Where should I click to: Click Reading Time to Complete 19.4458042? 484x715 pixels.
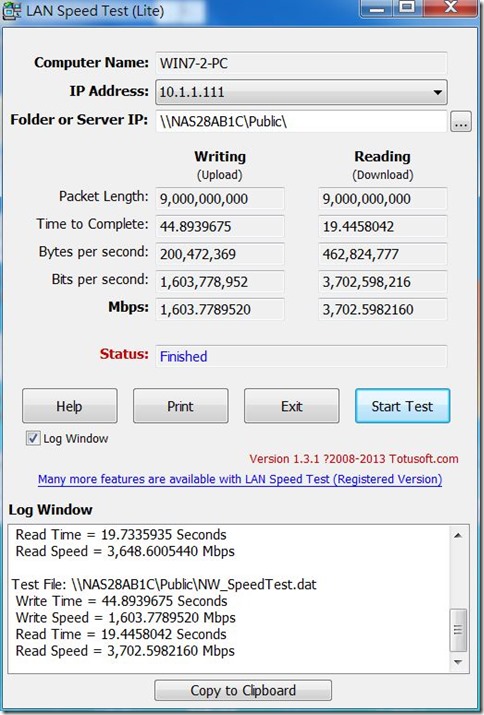coord(382,227)
